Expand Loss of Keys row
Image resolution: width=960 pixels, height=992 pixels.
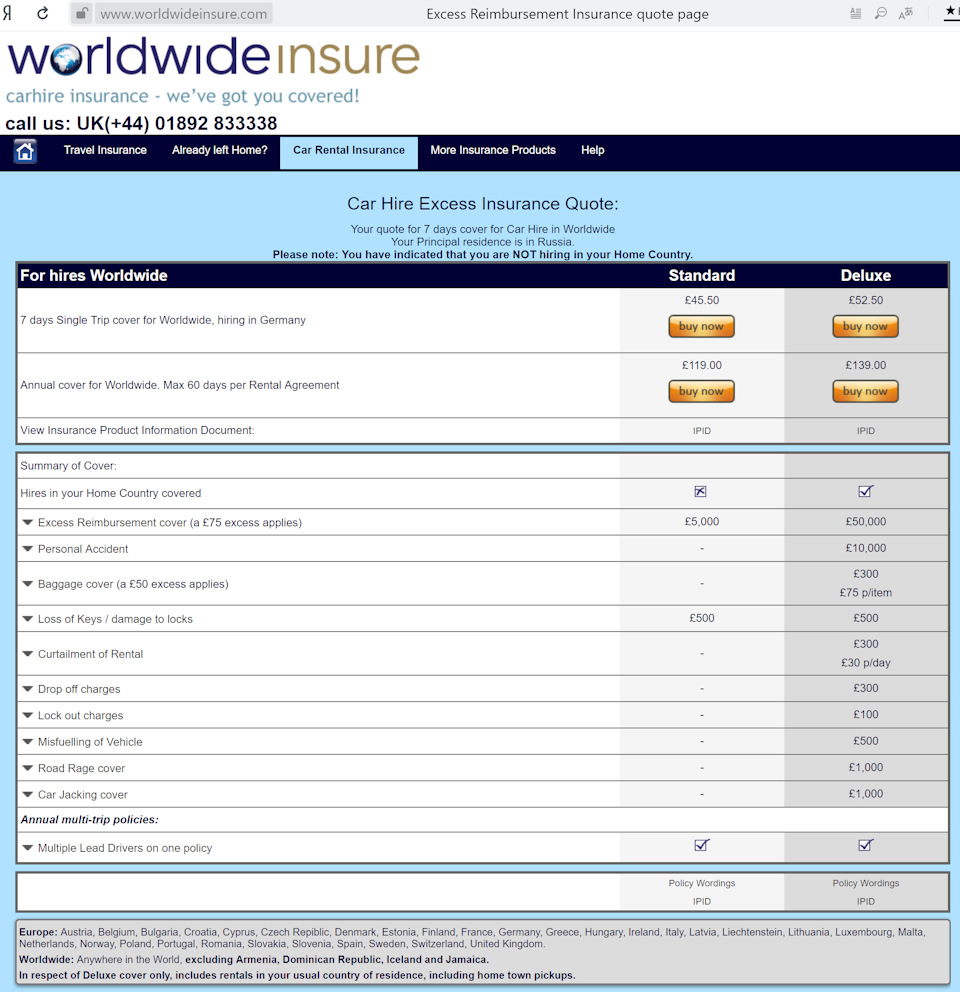point(27,619)
